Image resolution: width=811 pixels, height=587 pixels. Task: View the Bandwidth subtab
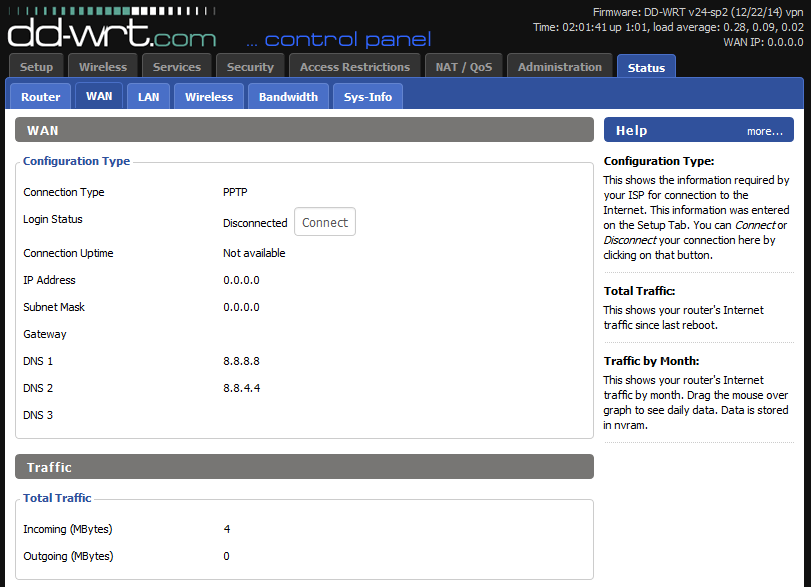point(288,97)
